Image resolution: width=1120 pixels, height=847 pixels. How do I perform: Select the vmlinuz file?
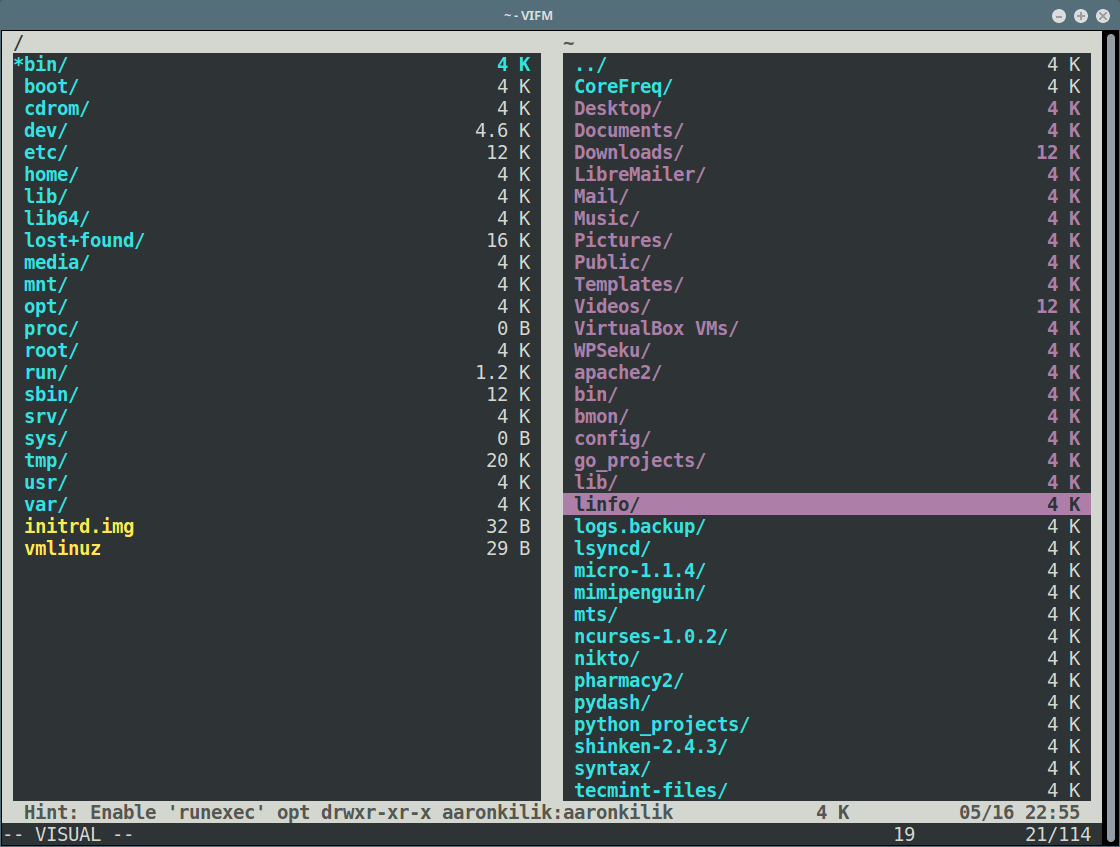click(276, 549)
